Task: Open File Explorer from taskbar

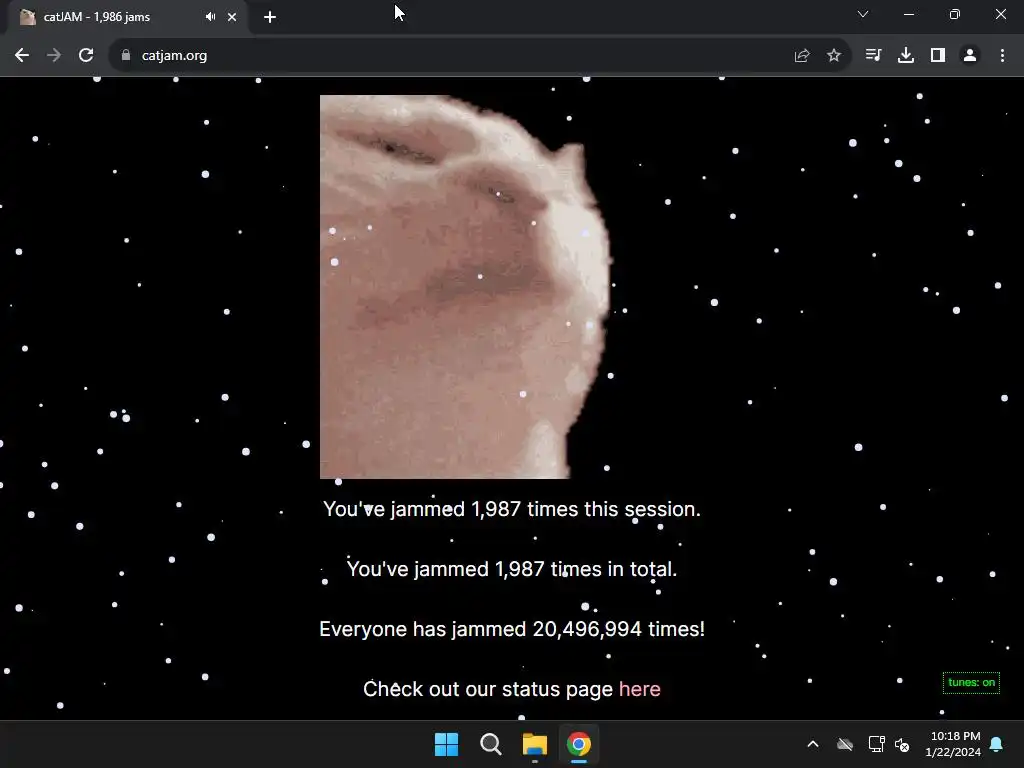Action: pos(535,744)
